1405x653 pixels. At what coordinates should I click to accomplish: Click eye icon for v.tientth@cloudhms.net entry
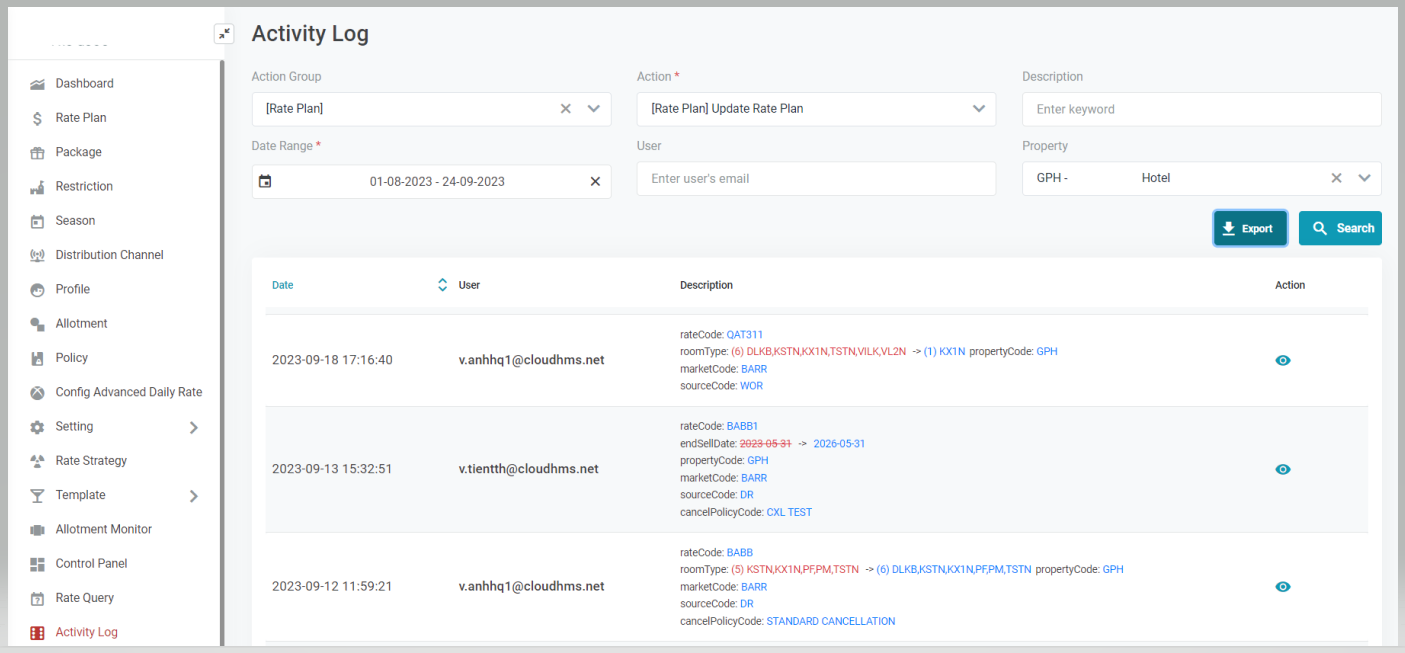point(1283,469)
